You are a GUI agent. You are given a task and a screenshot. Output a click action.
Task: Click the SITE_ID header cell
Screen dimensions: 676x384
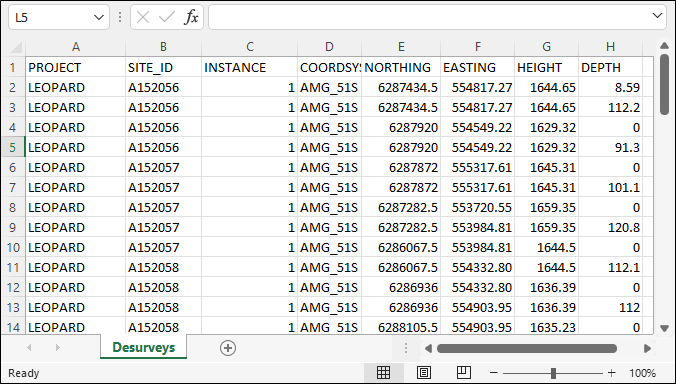click(x=163, y=68)
